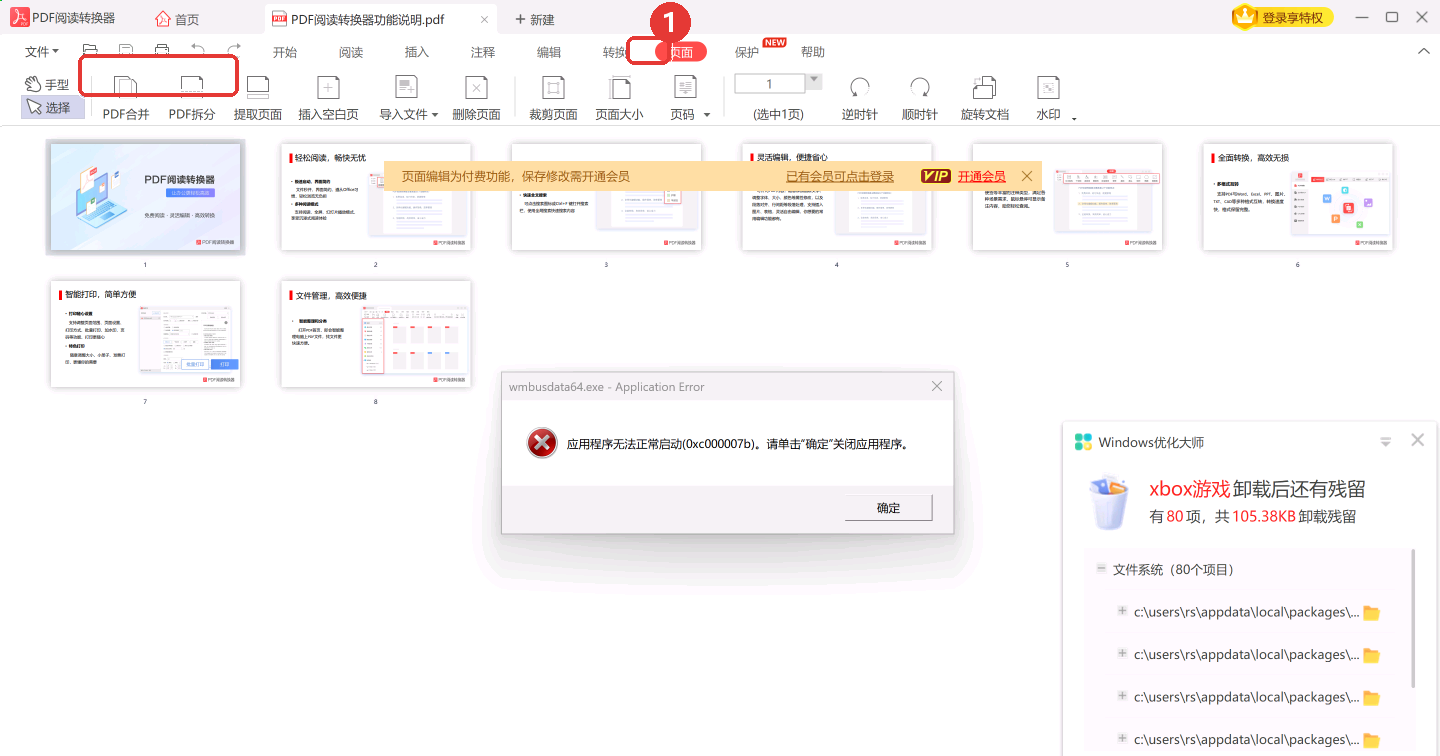Viewport: 1440px width, 756px height.
Task: Collapse the 文件系统（80个项目）tree node
Action: [x=1101, y=568]
